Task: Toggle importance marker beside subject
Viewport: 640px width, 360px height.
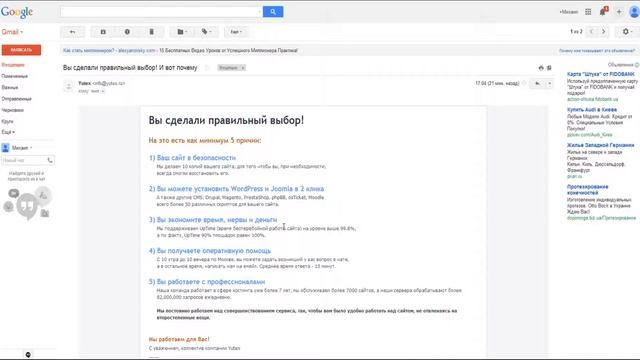Action: [208, 68]
